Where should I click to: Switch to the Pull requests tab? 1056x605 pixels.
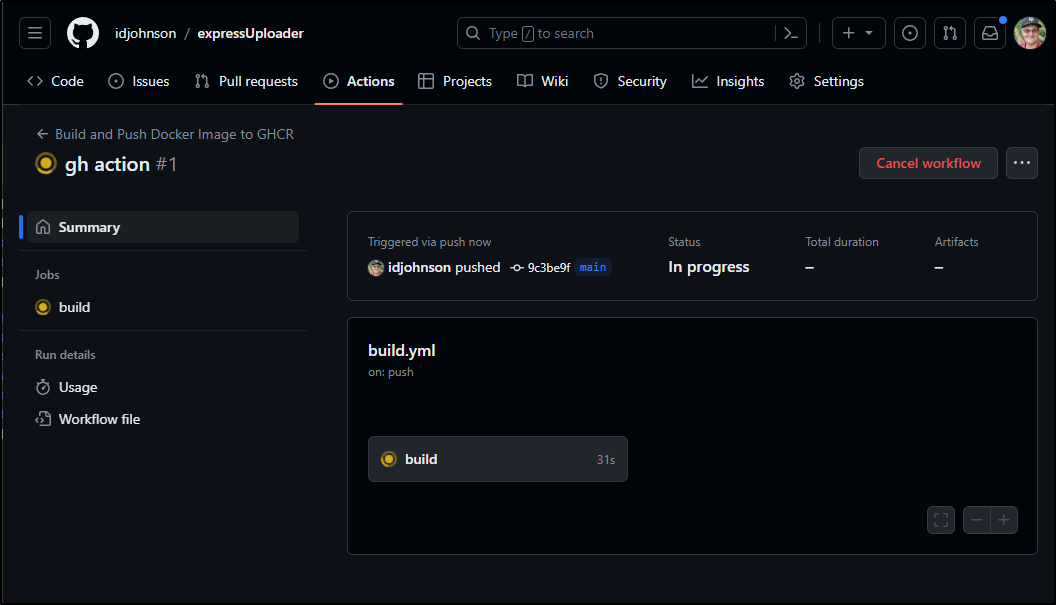click(246, 82)
